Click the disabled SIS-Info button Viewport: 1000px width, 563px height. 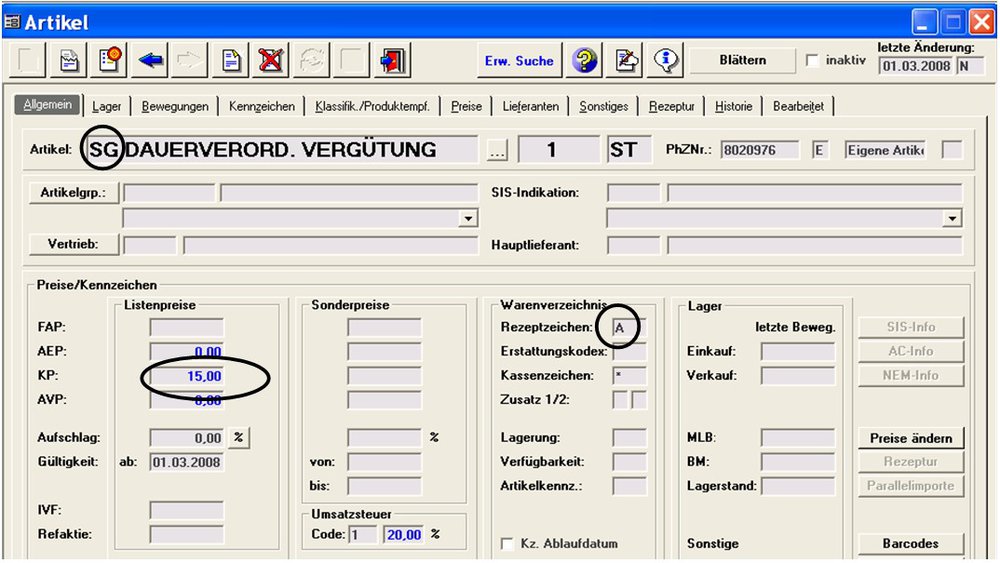coord(911,326)
